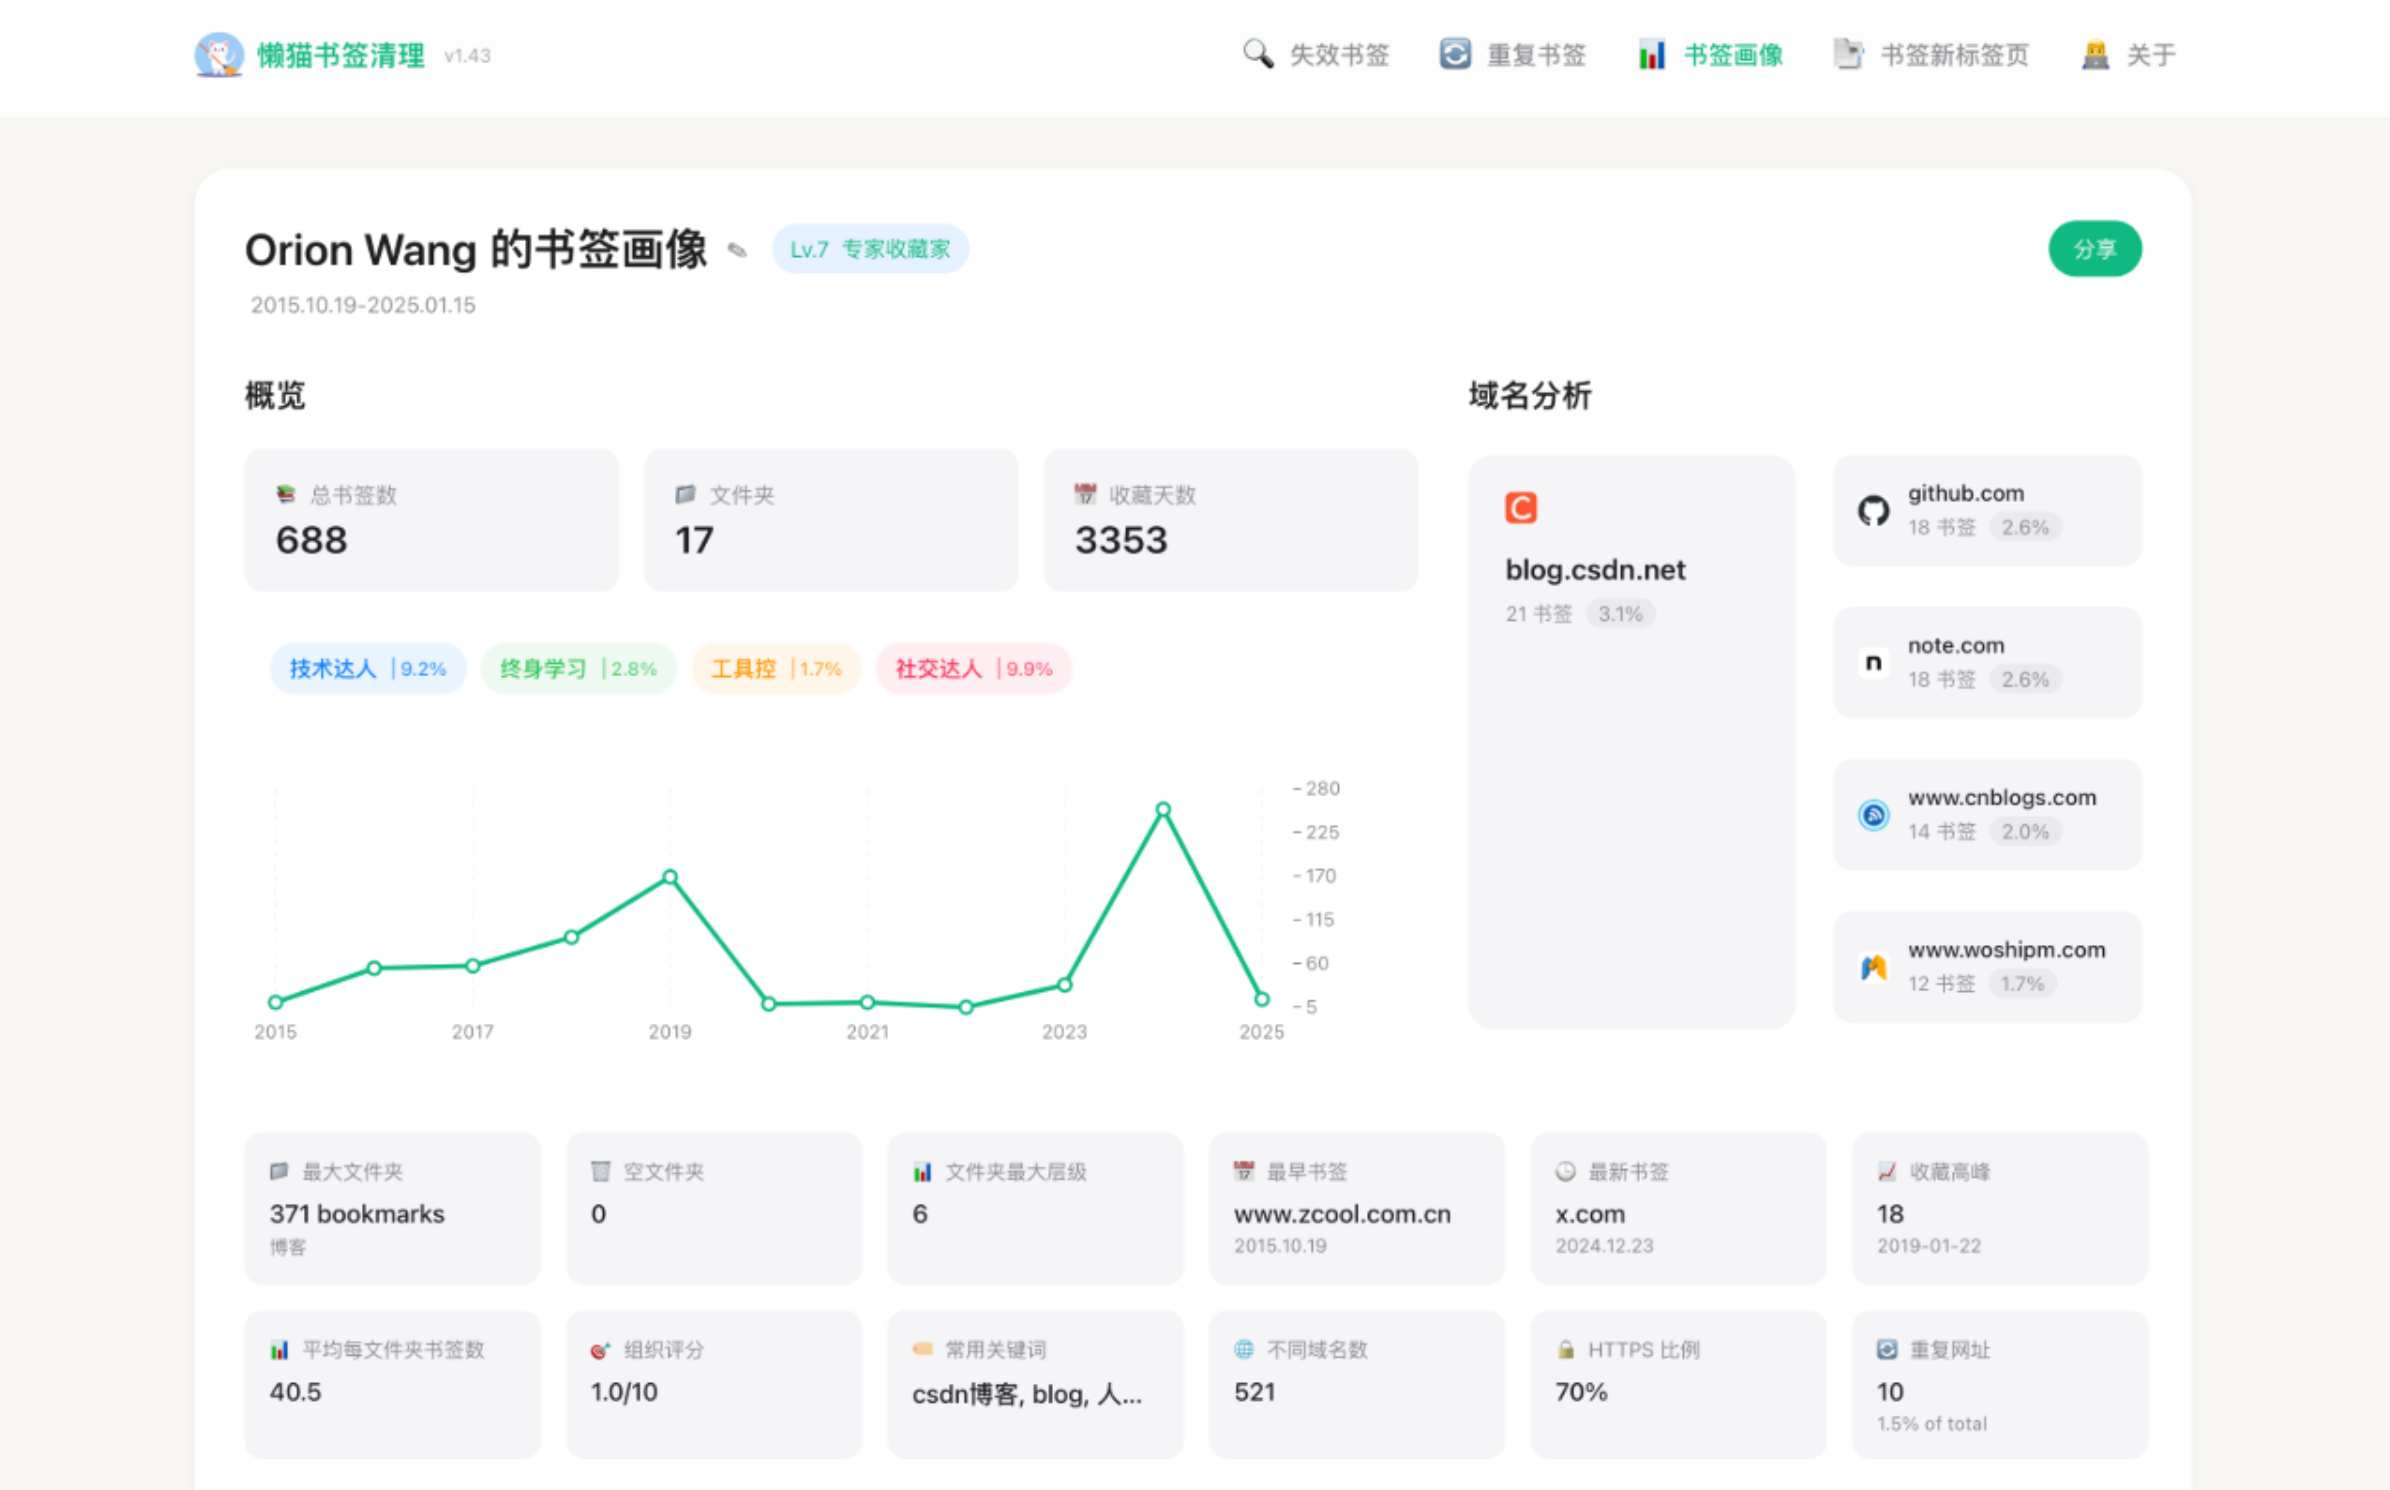Open the blog.csdn.net domain card
The height and width of the screenshot is (1490, 2390).
(1631, 740)
